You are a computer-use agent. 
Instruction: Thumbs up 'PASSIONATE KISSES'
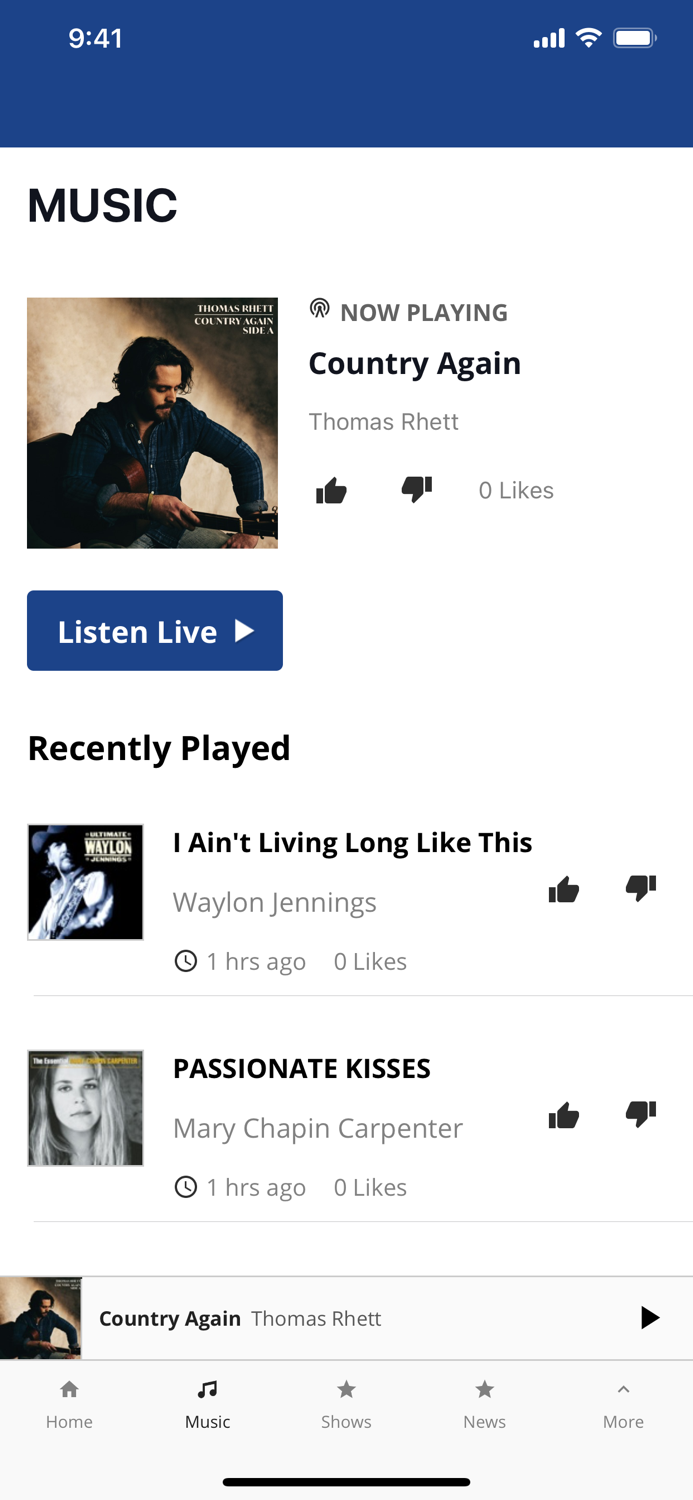[x=564, y=1112]
